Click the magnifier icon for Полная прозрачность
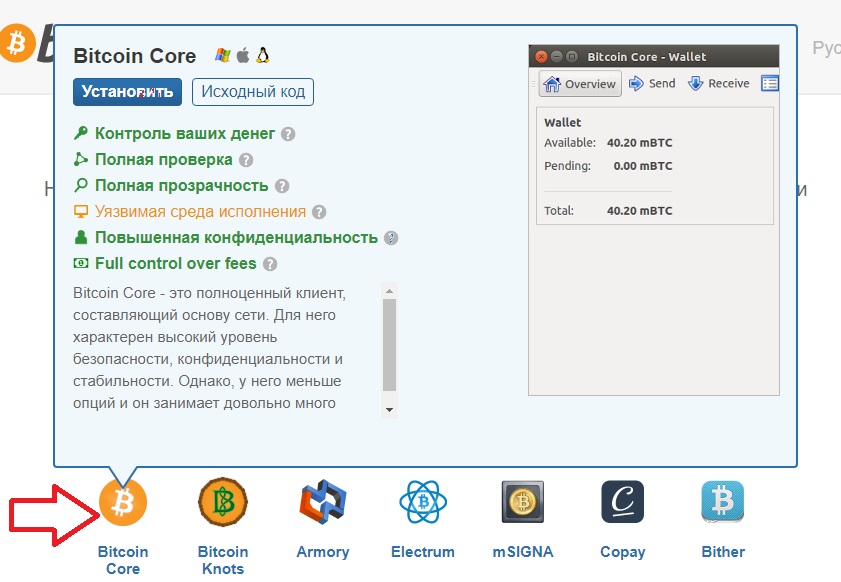 point(80,185)
